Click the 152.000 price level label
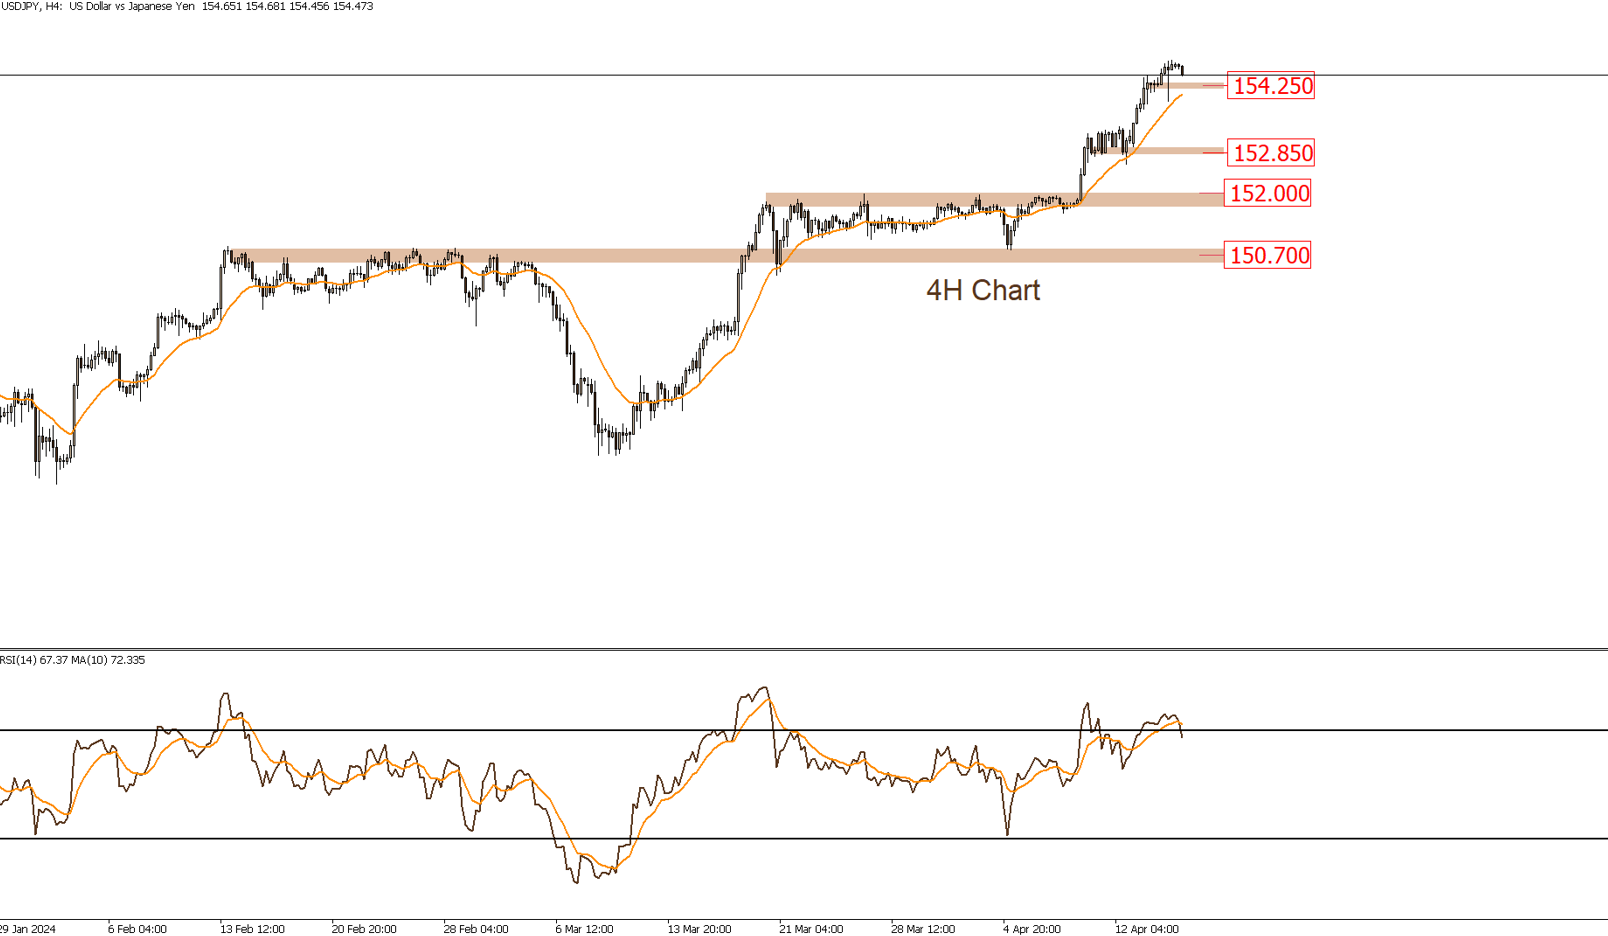Viewport: 1608px width, 936px height. tap(1268, 193)
